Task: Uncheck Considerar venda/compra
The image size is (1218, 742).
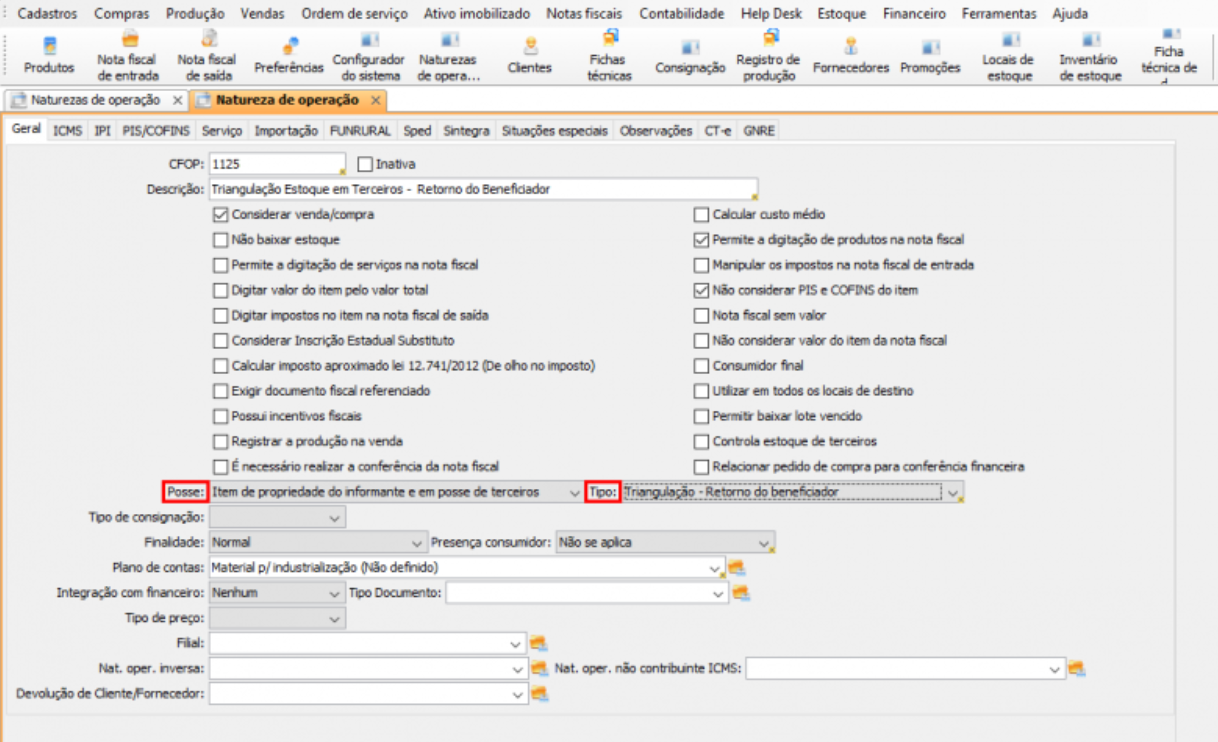Action: (x=221, y=215)
